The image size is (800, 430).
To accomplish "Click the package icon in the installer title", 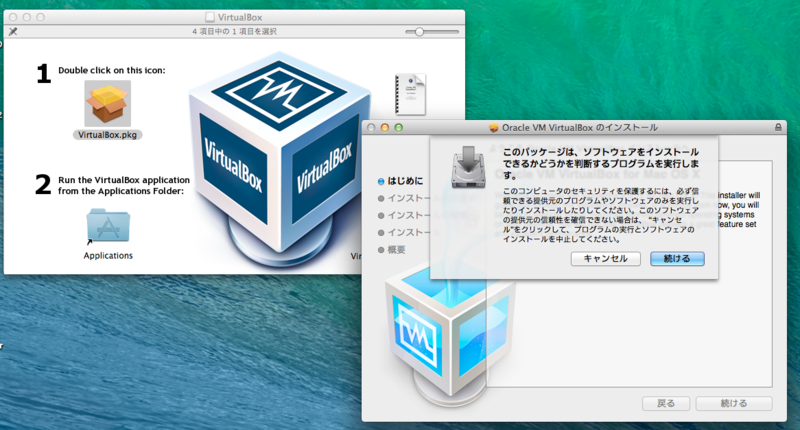I will [493, 128].
